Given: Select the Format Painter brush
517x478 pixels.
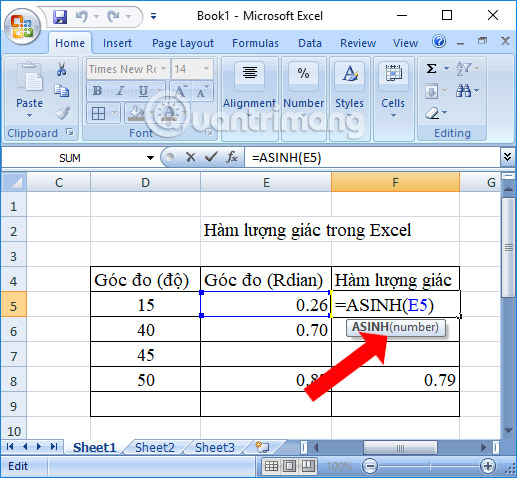Looking at the screenshot, I should [x=62, y=113].
